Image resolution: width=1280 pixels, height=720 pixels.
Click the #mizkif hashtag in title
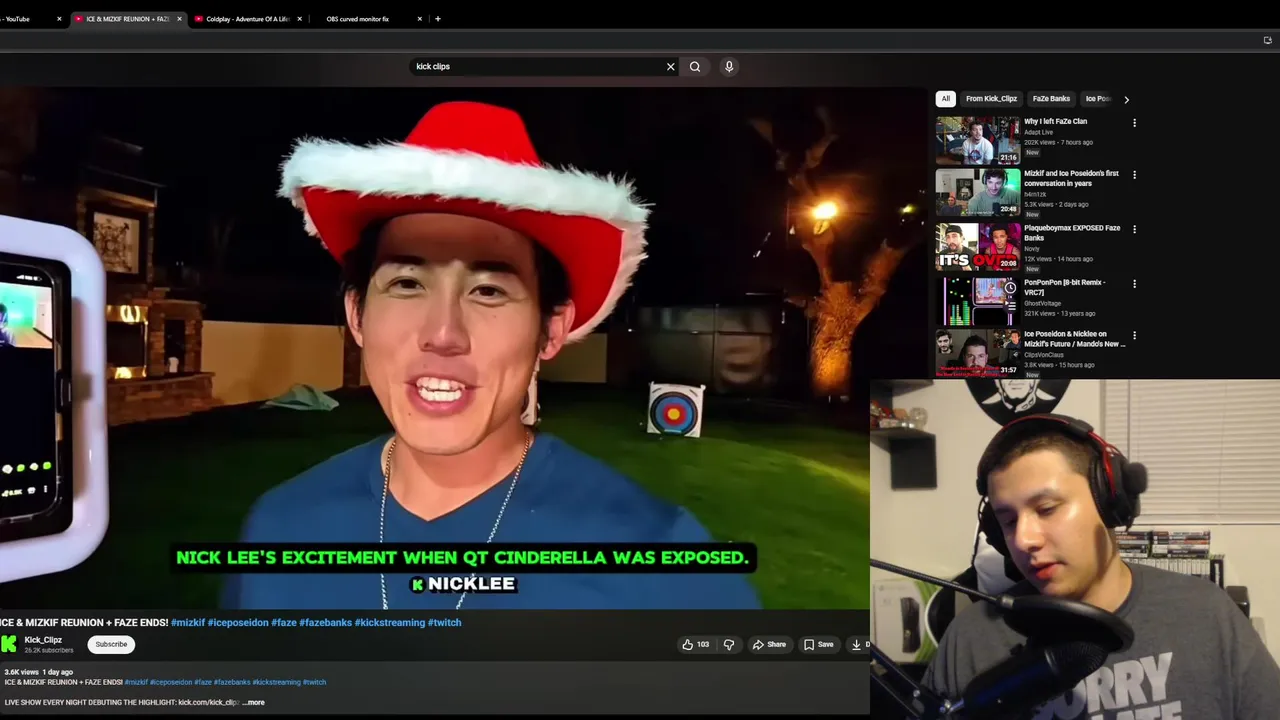[x=186, y=622]
